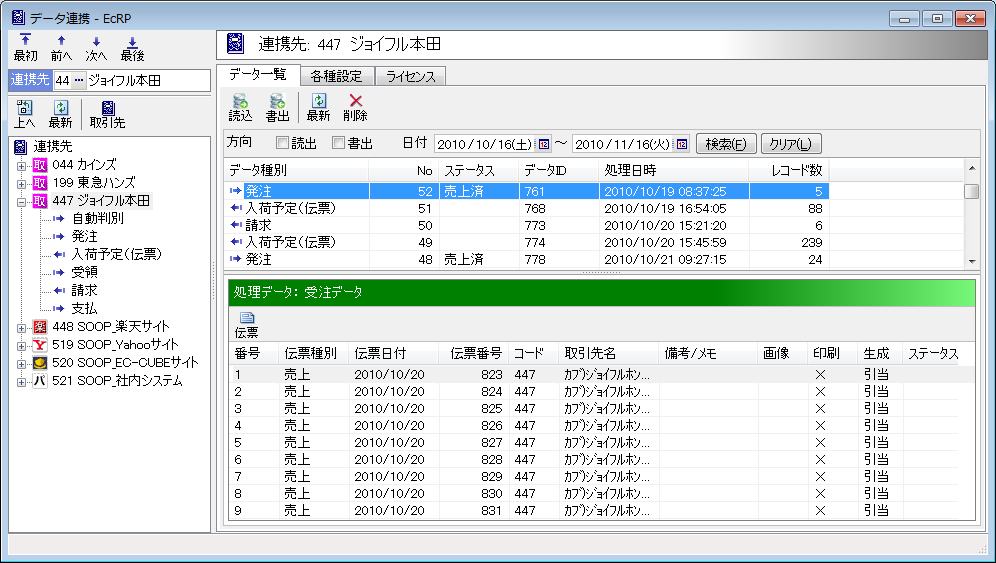Viewport: 996px width, 563px height.
Task: Click the ellipsis lookup button beside 44
Action: click(79, 80)
